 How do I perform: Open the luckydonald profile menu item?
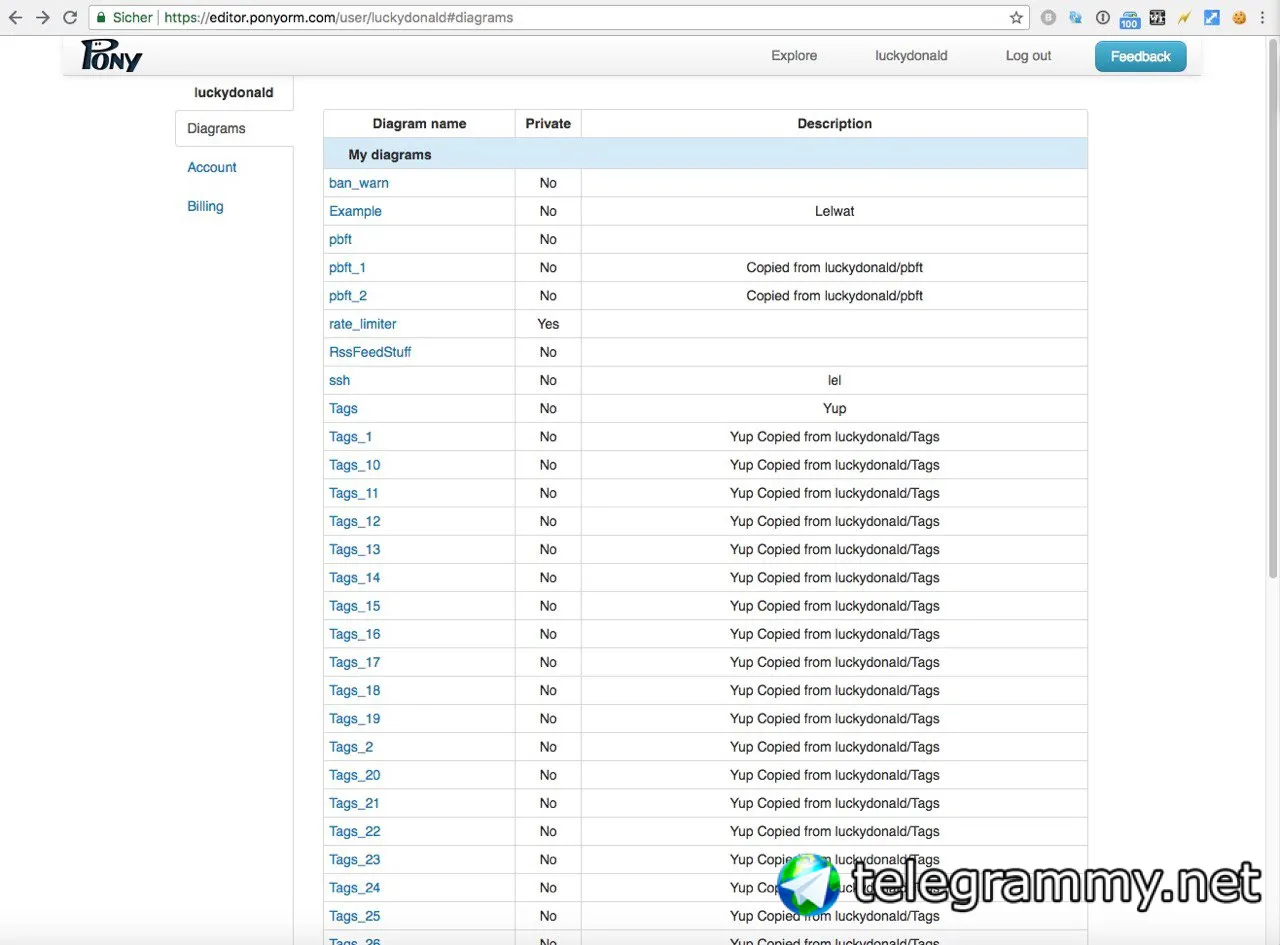(911, 56)
